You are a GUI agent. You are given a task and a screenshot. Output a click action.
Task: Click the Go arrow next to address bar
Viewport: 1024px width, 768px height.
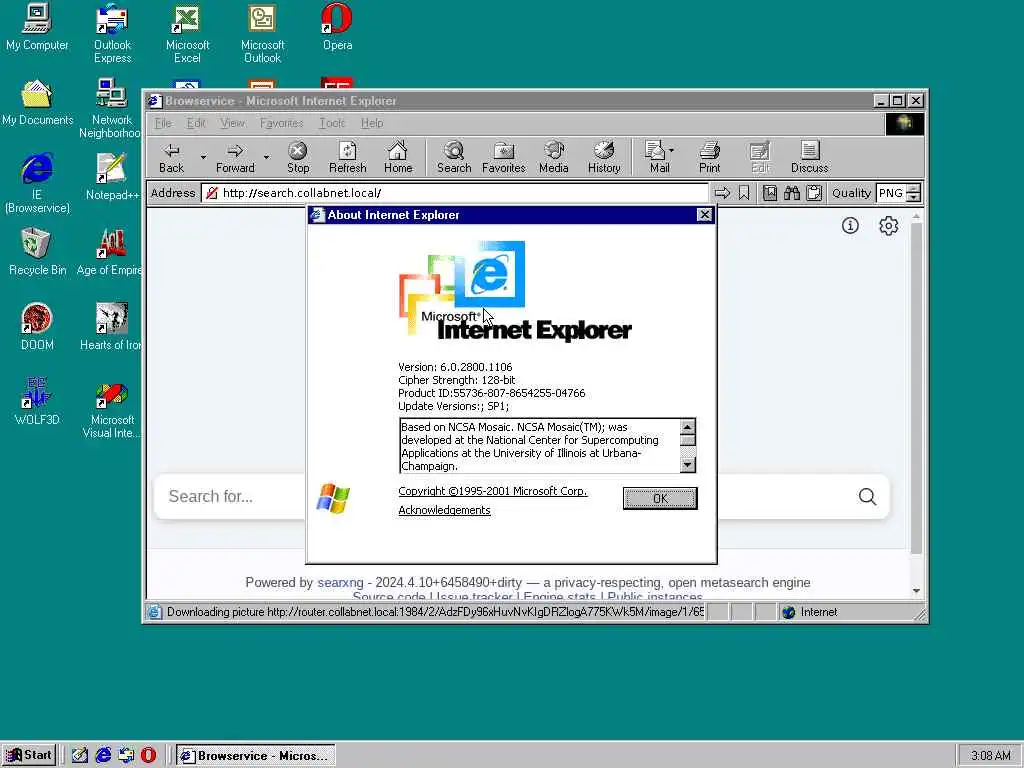pyautogui.click(x=722, y=193)
